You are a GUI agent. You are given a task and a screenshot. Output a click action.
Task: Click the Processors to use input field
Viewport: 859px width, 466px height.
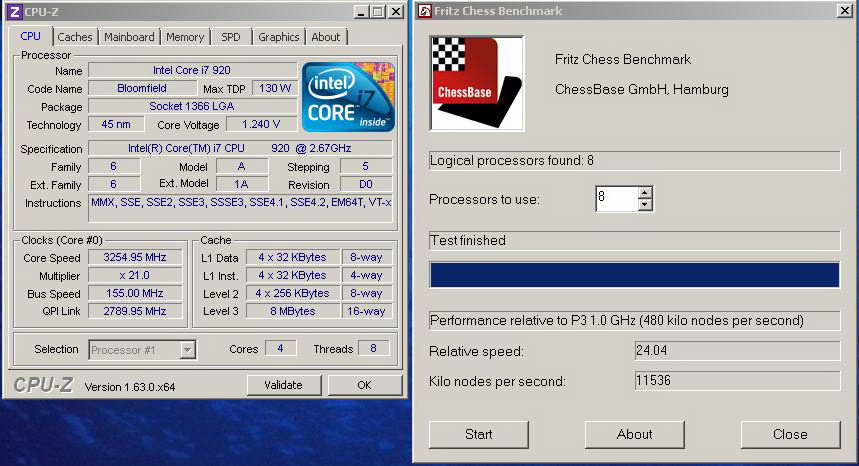[617, 198]
